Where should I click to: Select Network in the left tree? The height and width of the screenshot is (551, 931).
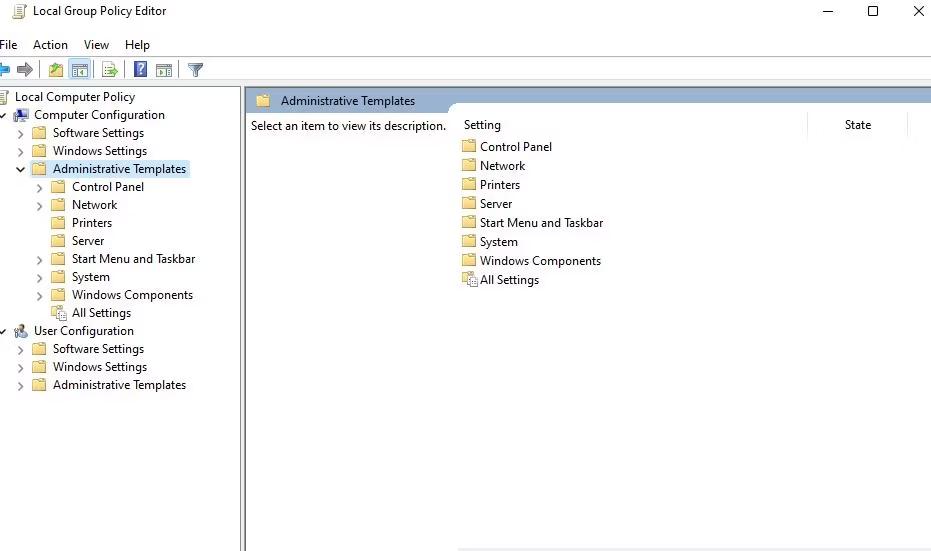coord(94,205)
